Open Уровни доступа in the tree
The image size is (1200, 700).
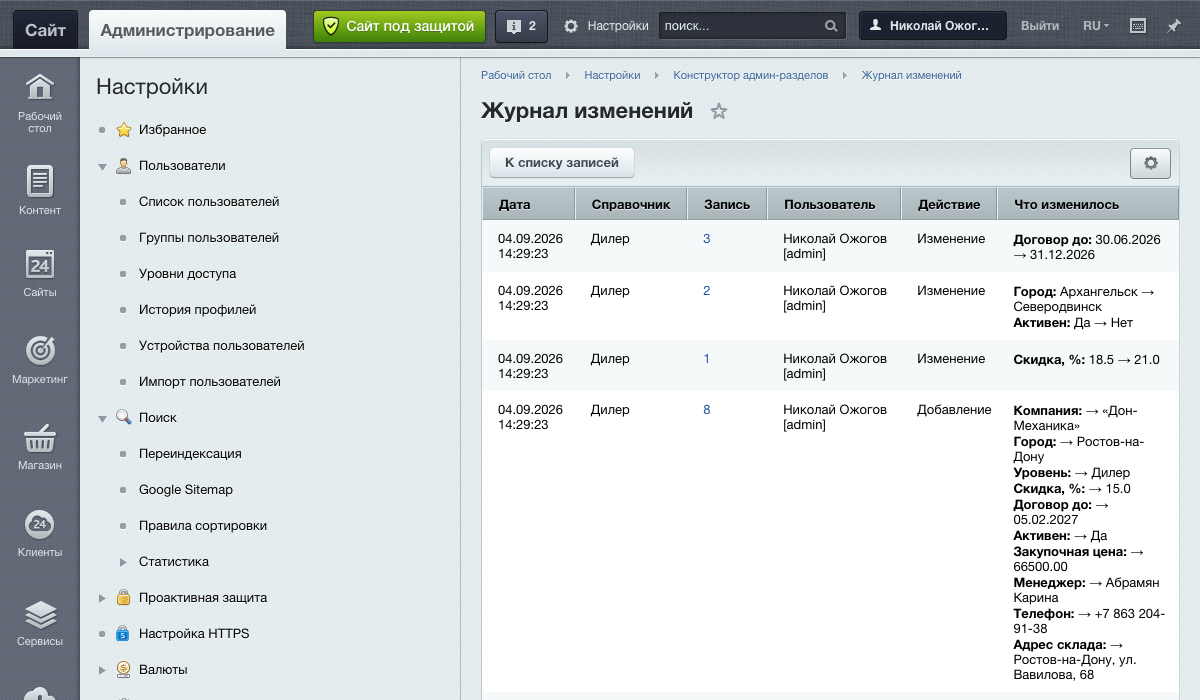point(188,274)
